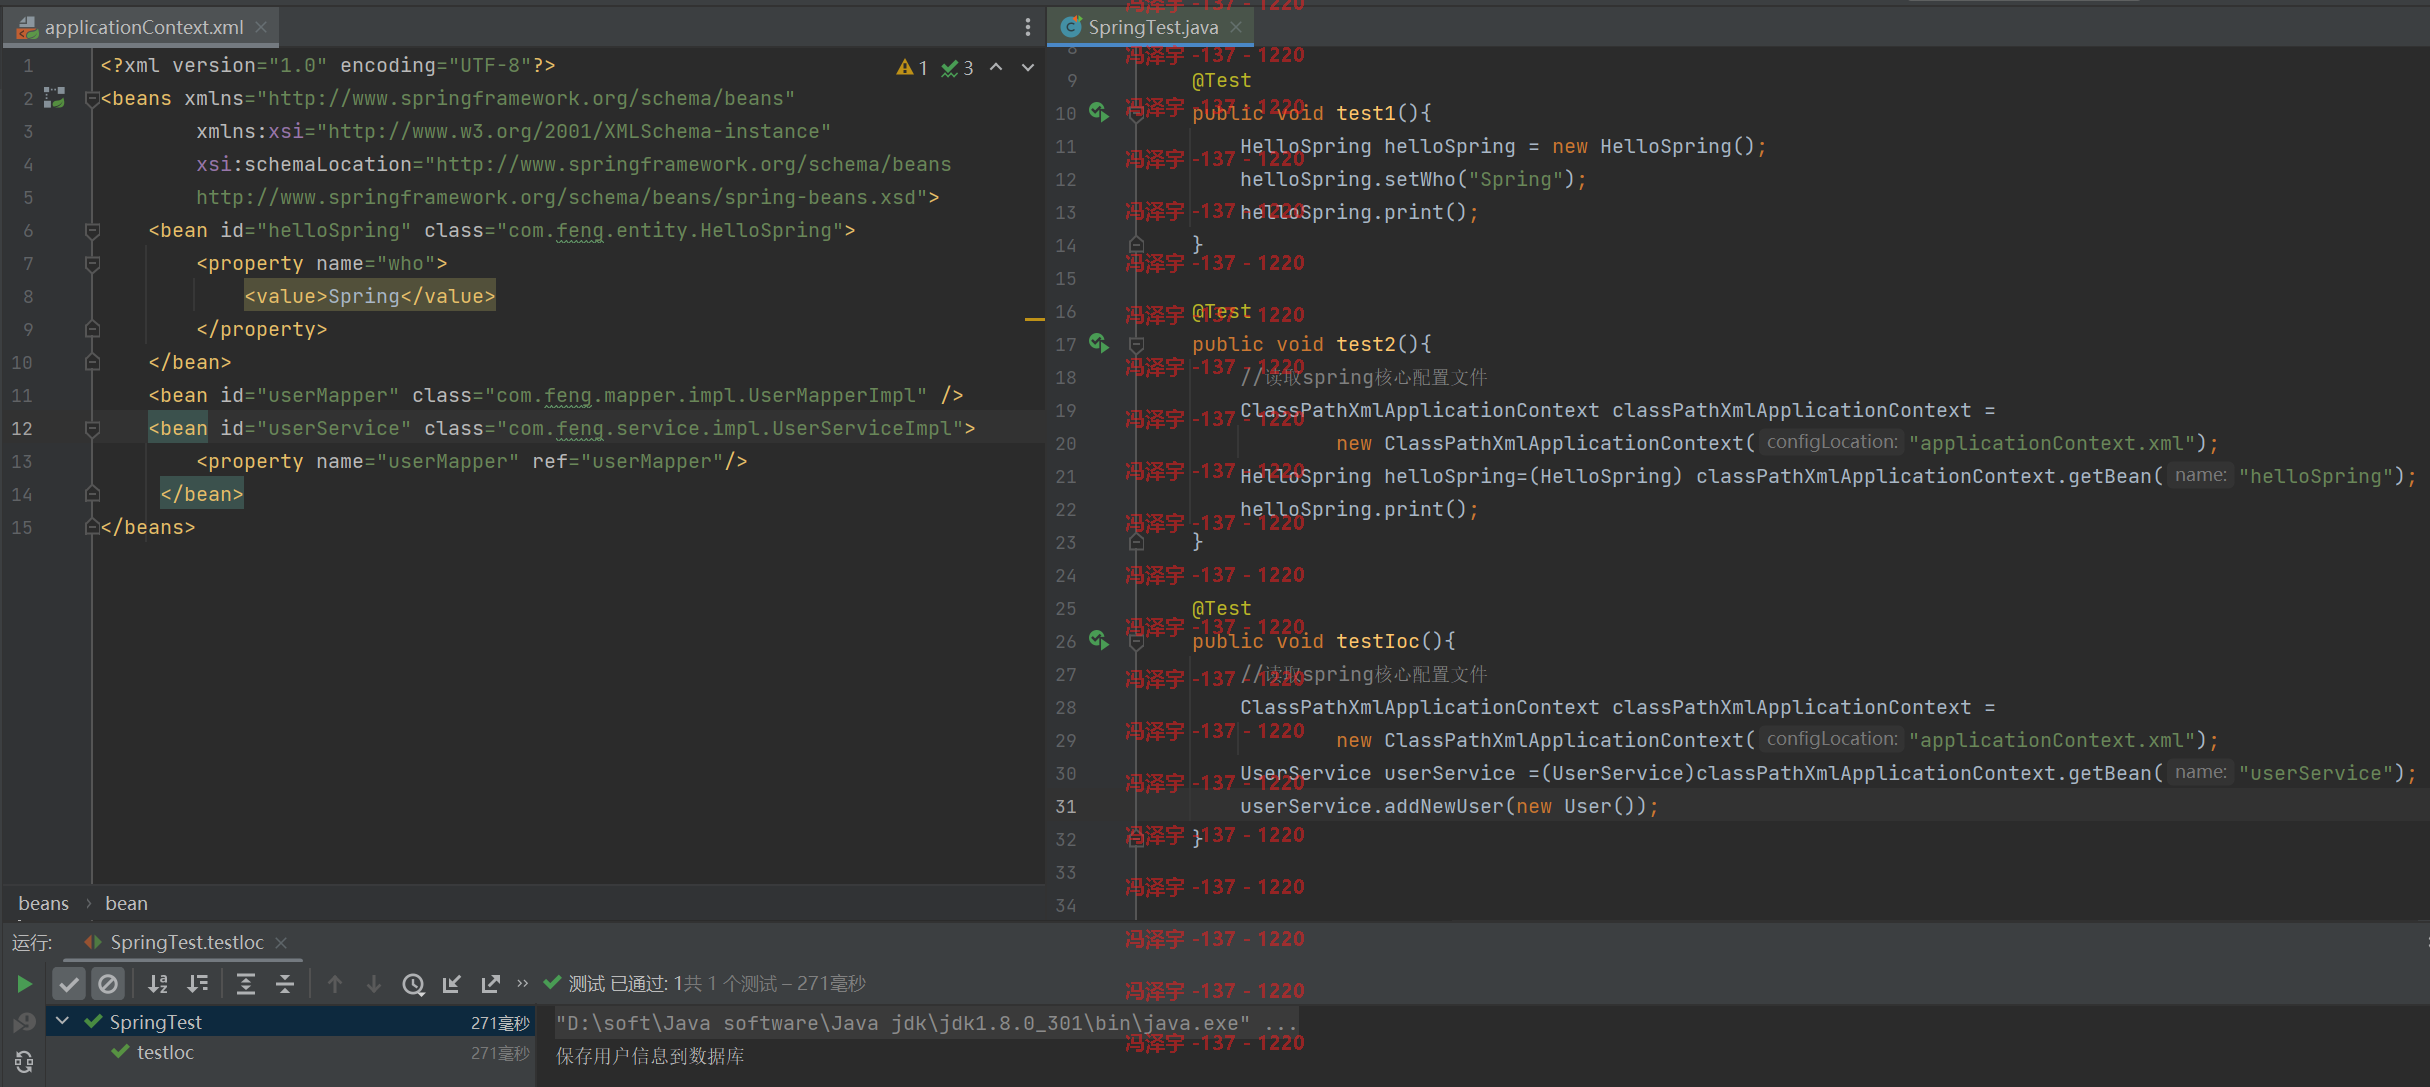Fold the testIoc method in SpringTest.java
Image resolution: width=2430 pixels, height=1087 pixels.
click(x=1136, y=641)
